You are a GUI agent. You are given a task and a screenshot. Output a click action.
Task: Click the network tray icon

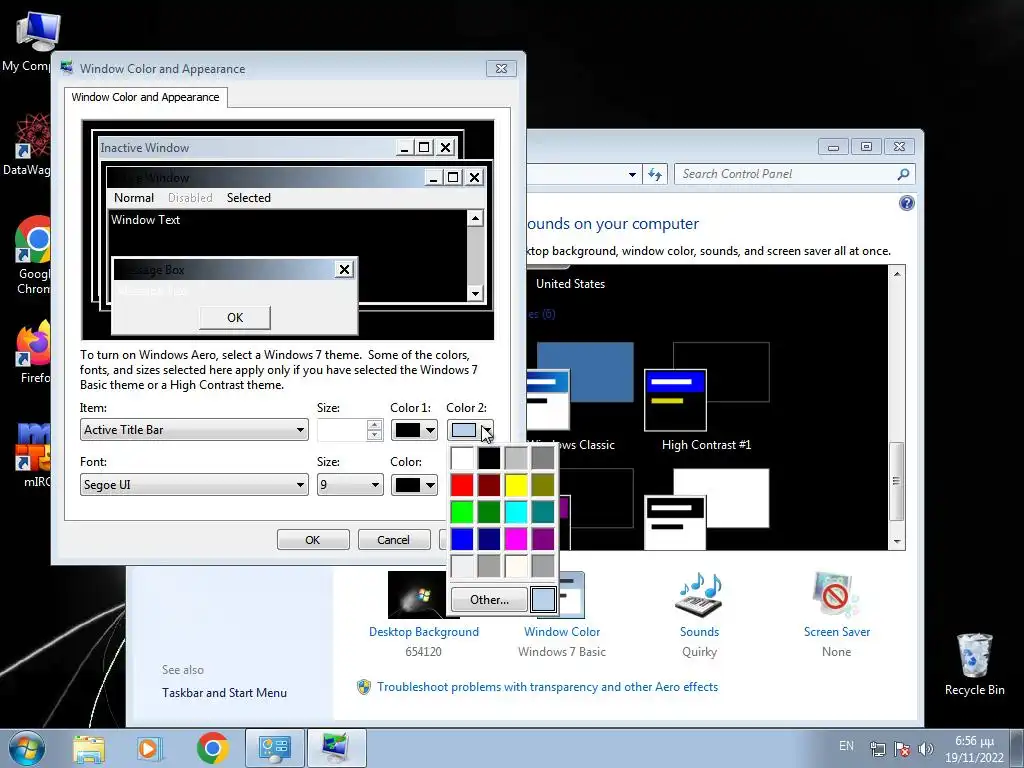(x=878, y=749)
